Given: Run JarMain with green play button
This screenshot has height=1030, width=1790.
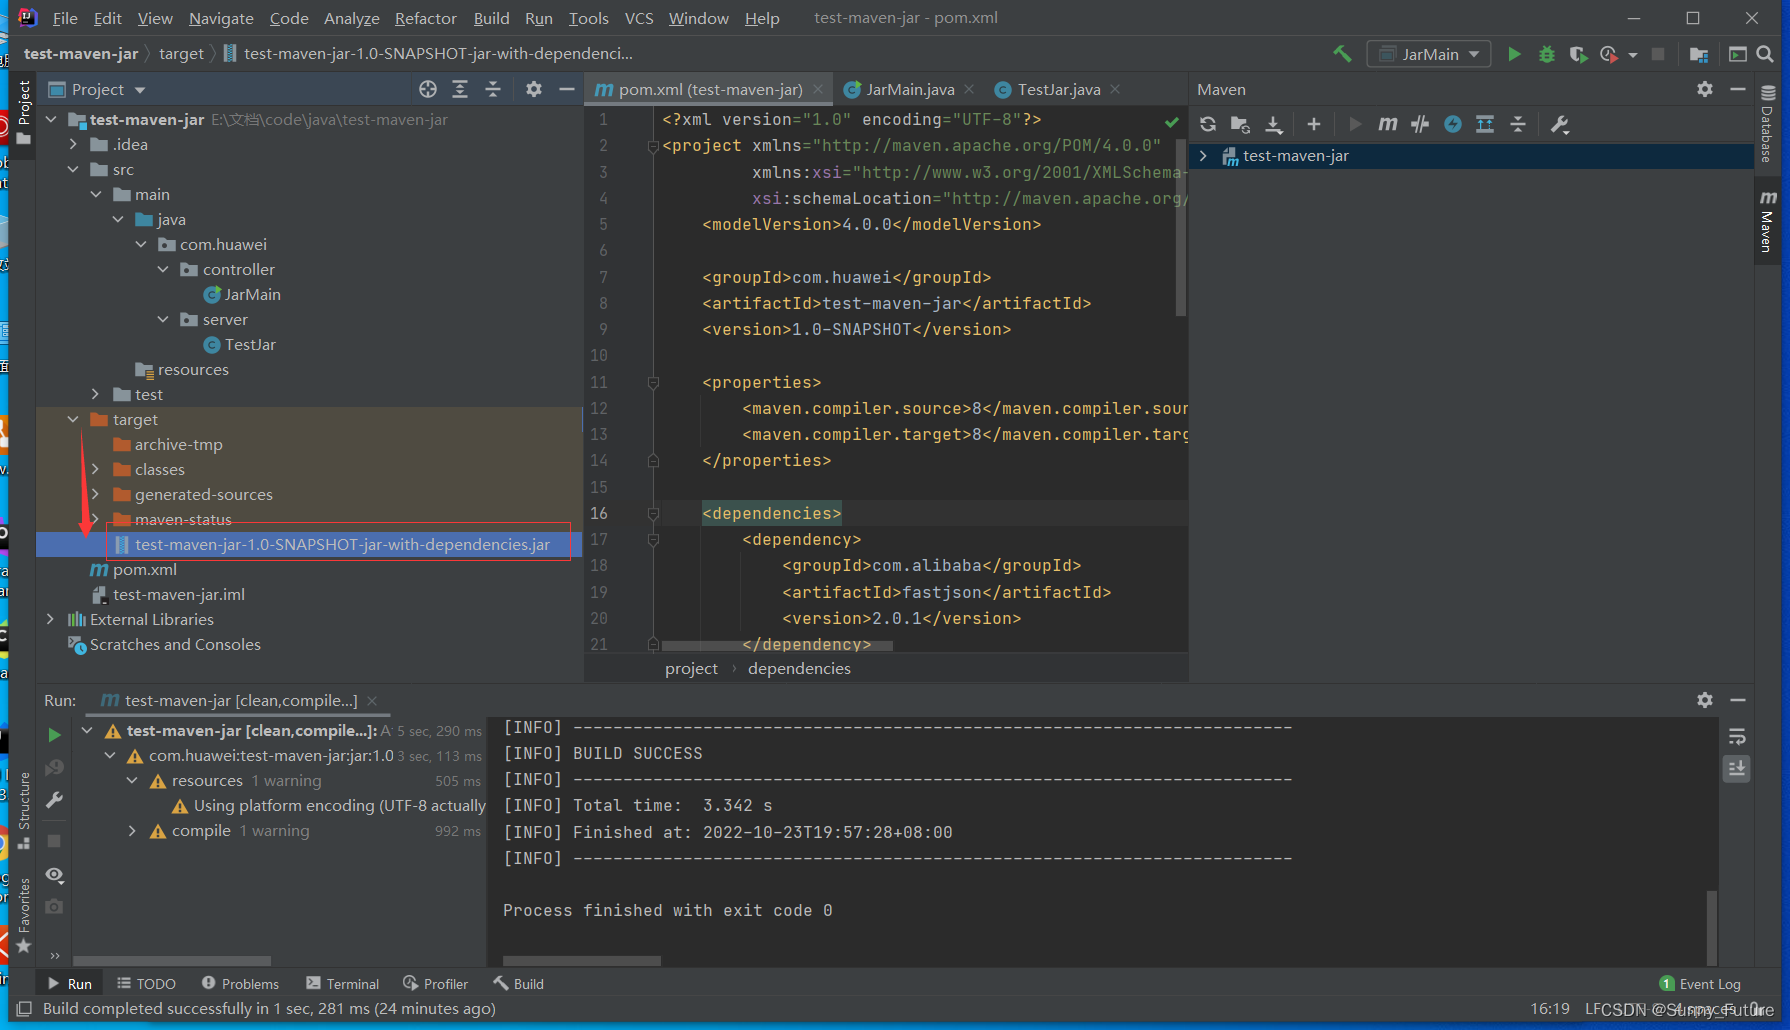Looking at the screenshot, I should tap(1514, 54).
